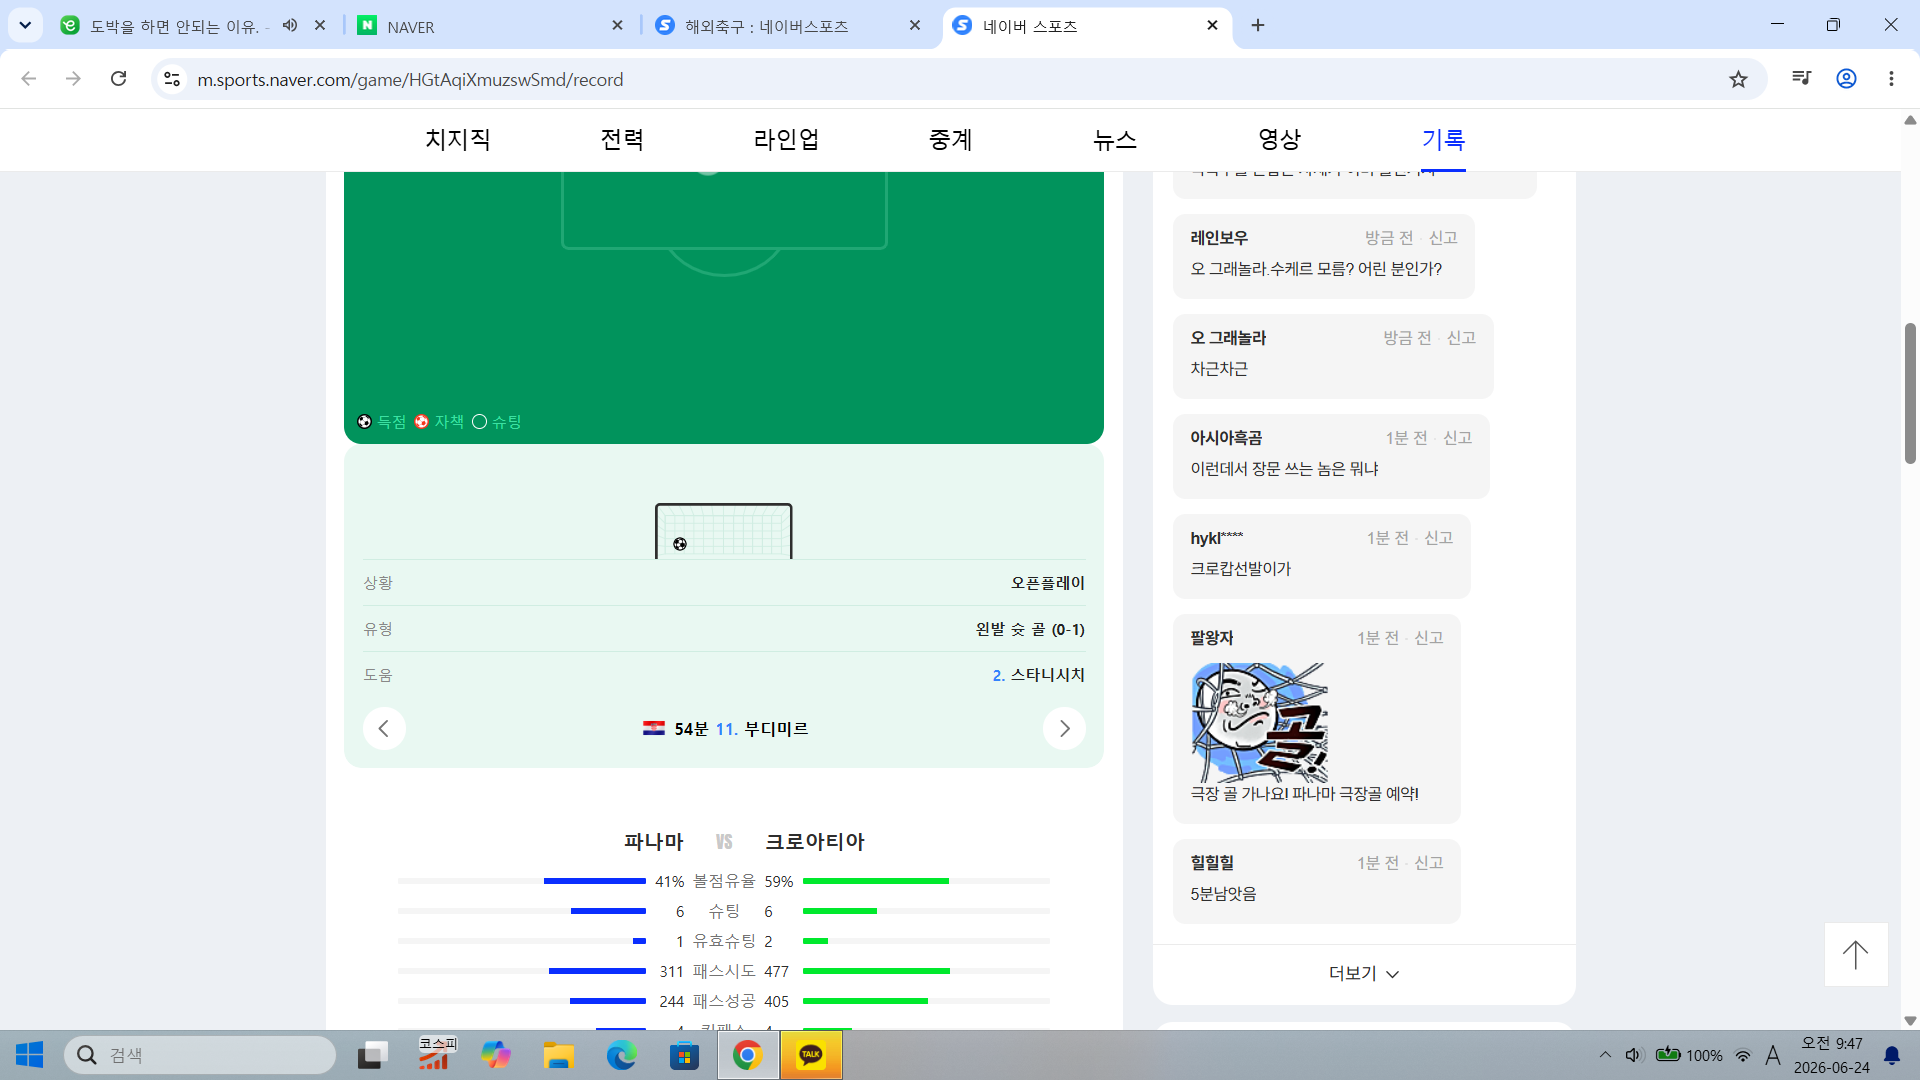Report the comment by 레인보우
Screen dimensions: 1920x1080
(1443, 238)
